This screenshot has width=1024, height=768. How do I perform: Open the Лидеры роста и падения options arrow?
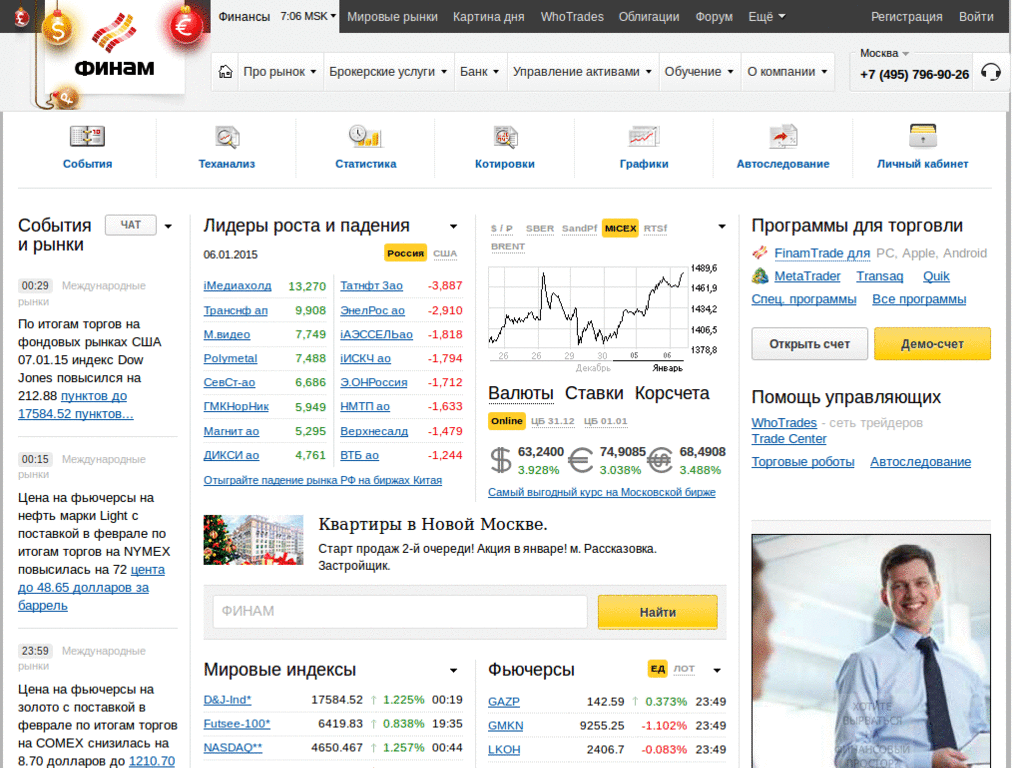[x=453, y=227]
